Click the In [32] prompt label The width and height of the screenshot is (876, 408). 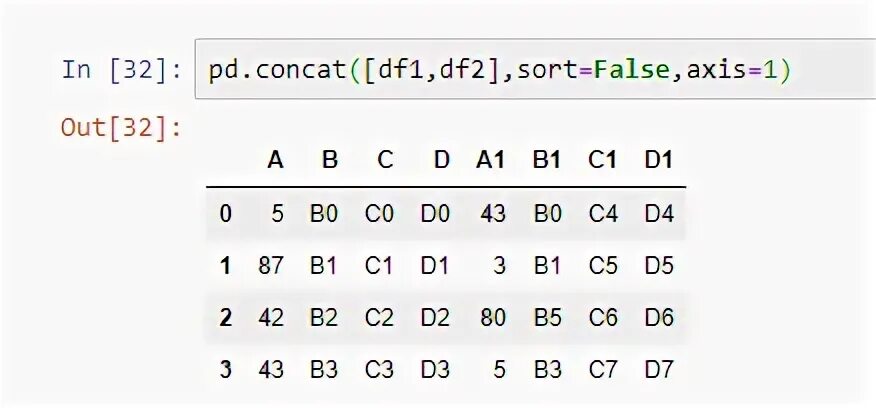(122, 70)
